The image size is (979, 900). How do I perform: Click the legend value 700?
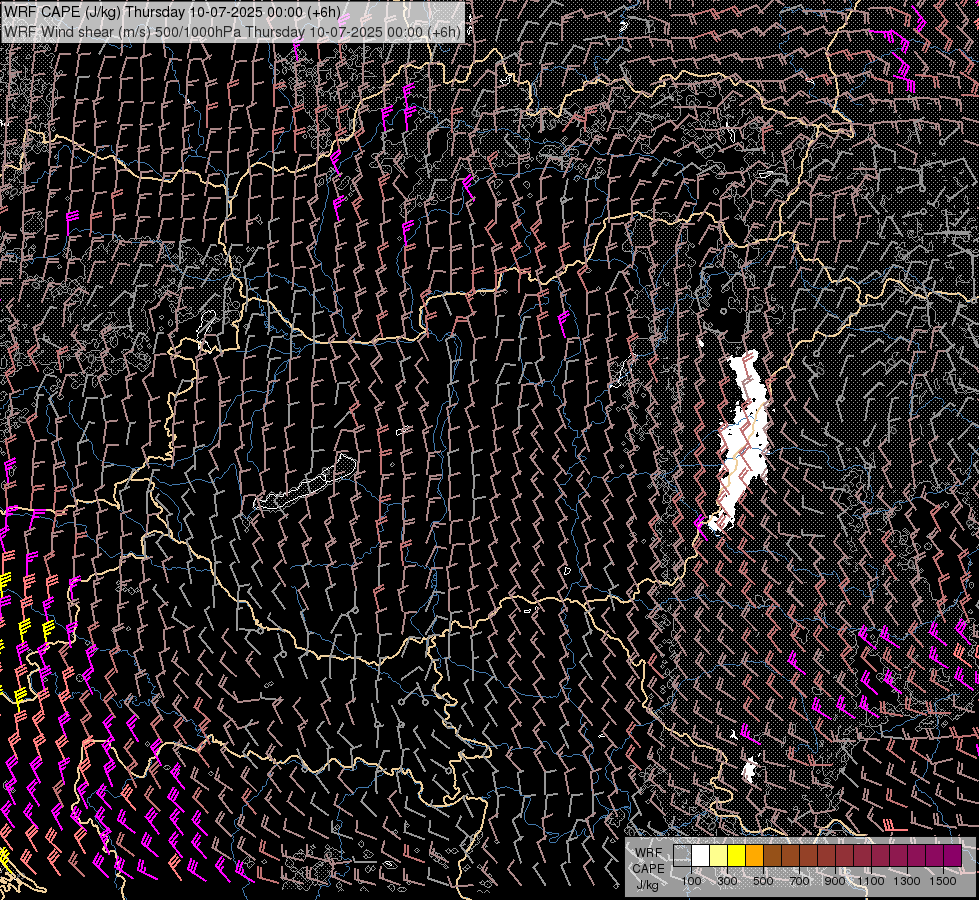click(799, 881)
